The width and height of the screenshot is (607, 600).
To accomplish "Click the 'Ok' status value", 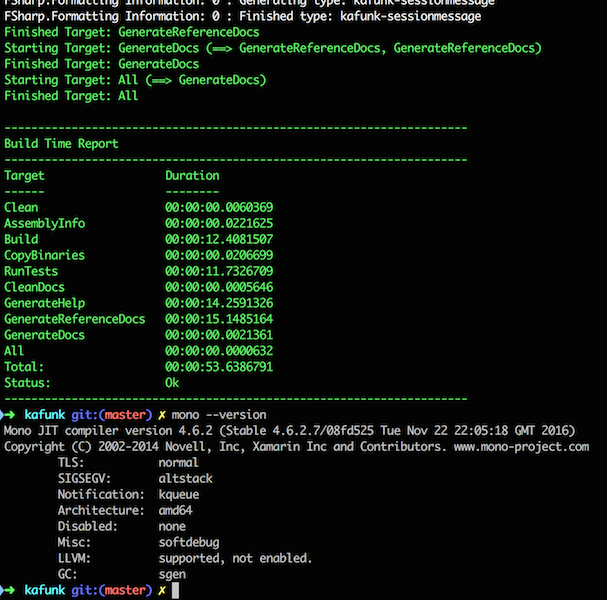I will (x=172, y=383).
